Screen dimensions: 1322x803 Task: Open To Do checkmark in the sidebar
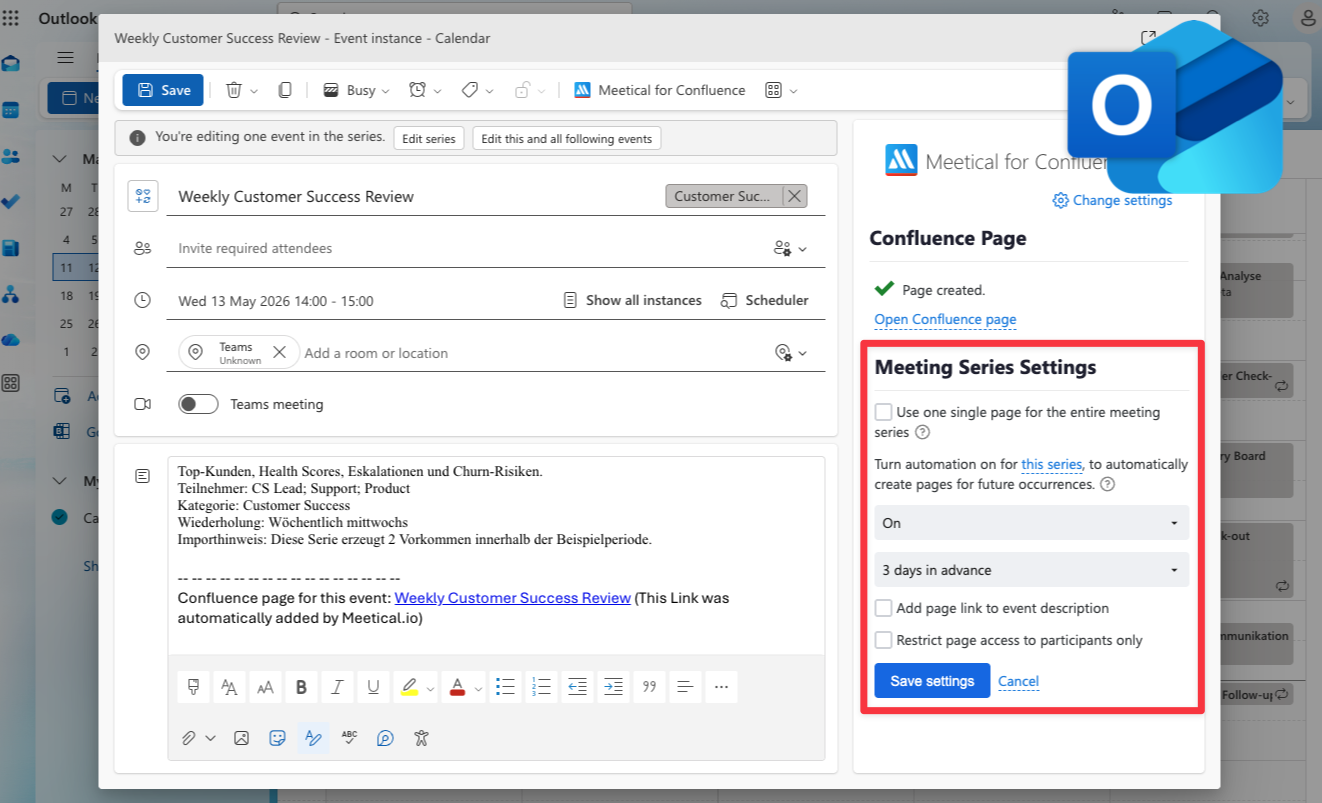(x=11, y=201)
